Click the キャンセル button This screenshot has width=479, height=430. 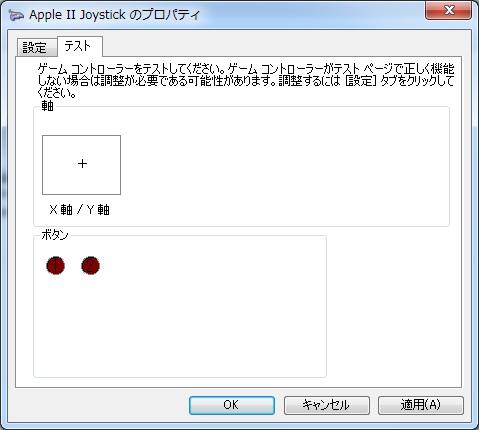coord(327,405)
